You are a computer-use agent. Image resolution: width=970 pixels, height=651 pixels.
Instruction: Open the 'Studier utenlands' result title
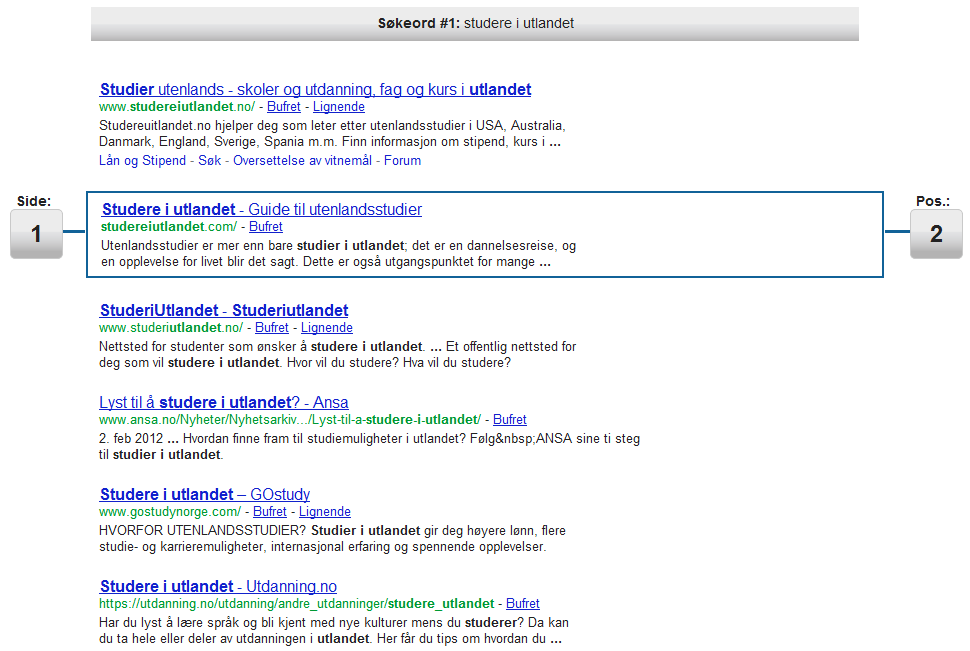click(315, 90)
